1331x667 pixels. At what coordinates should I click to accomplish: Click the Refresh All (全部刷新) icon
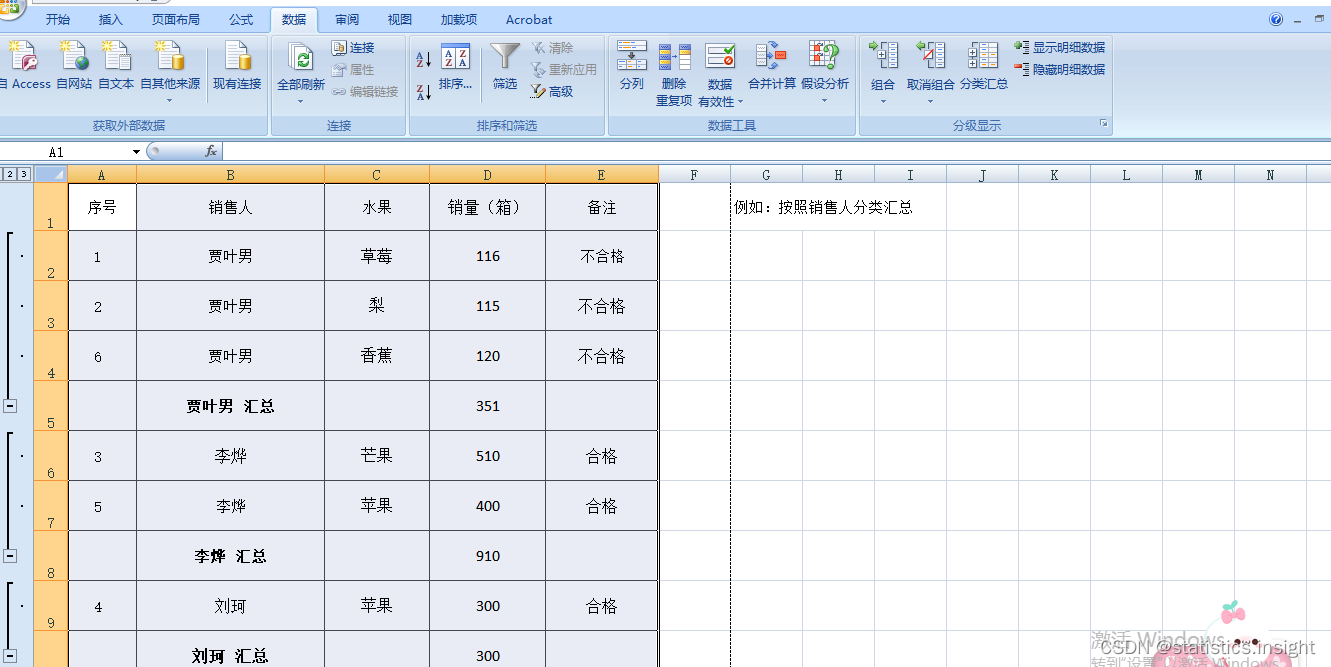coord(300,58)
